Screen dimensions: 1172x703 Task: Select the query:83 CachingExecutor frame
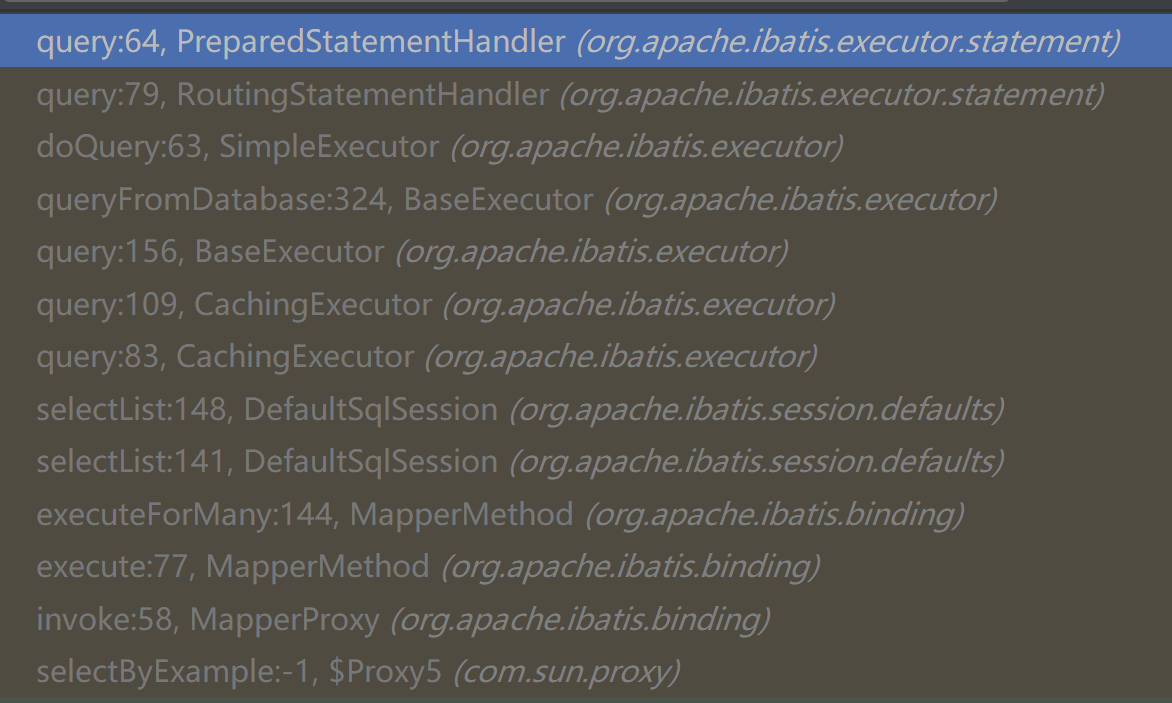pyautogui.click(x=225, y=356)
